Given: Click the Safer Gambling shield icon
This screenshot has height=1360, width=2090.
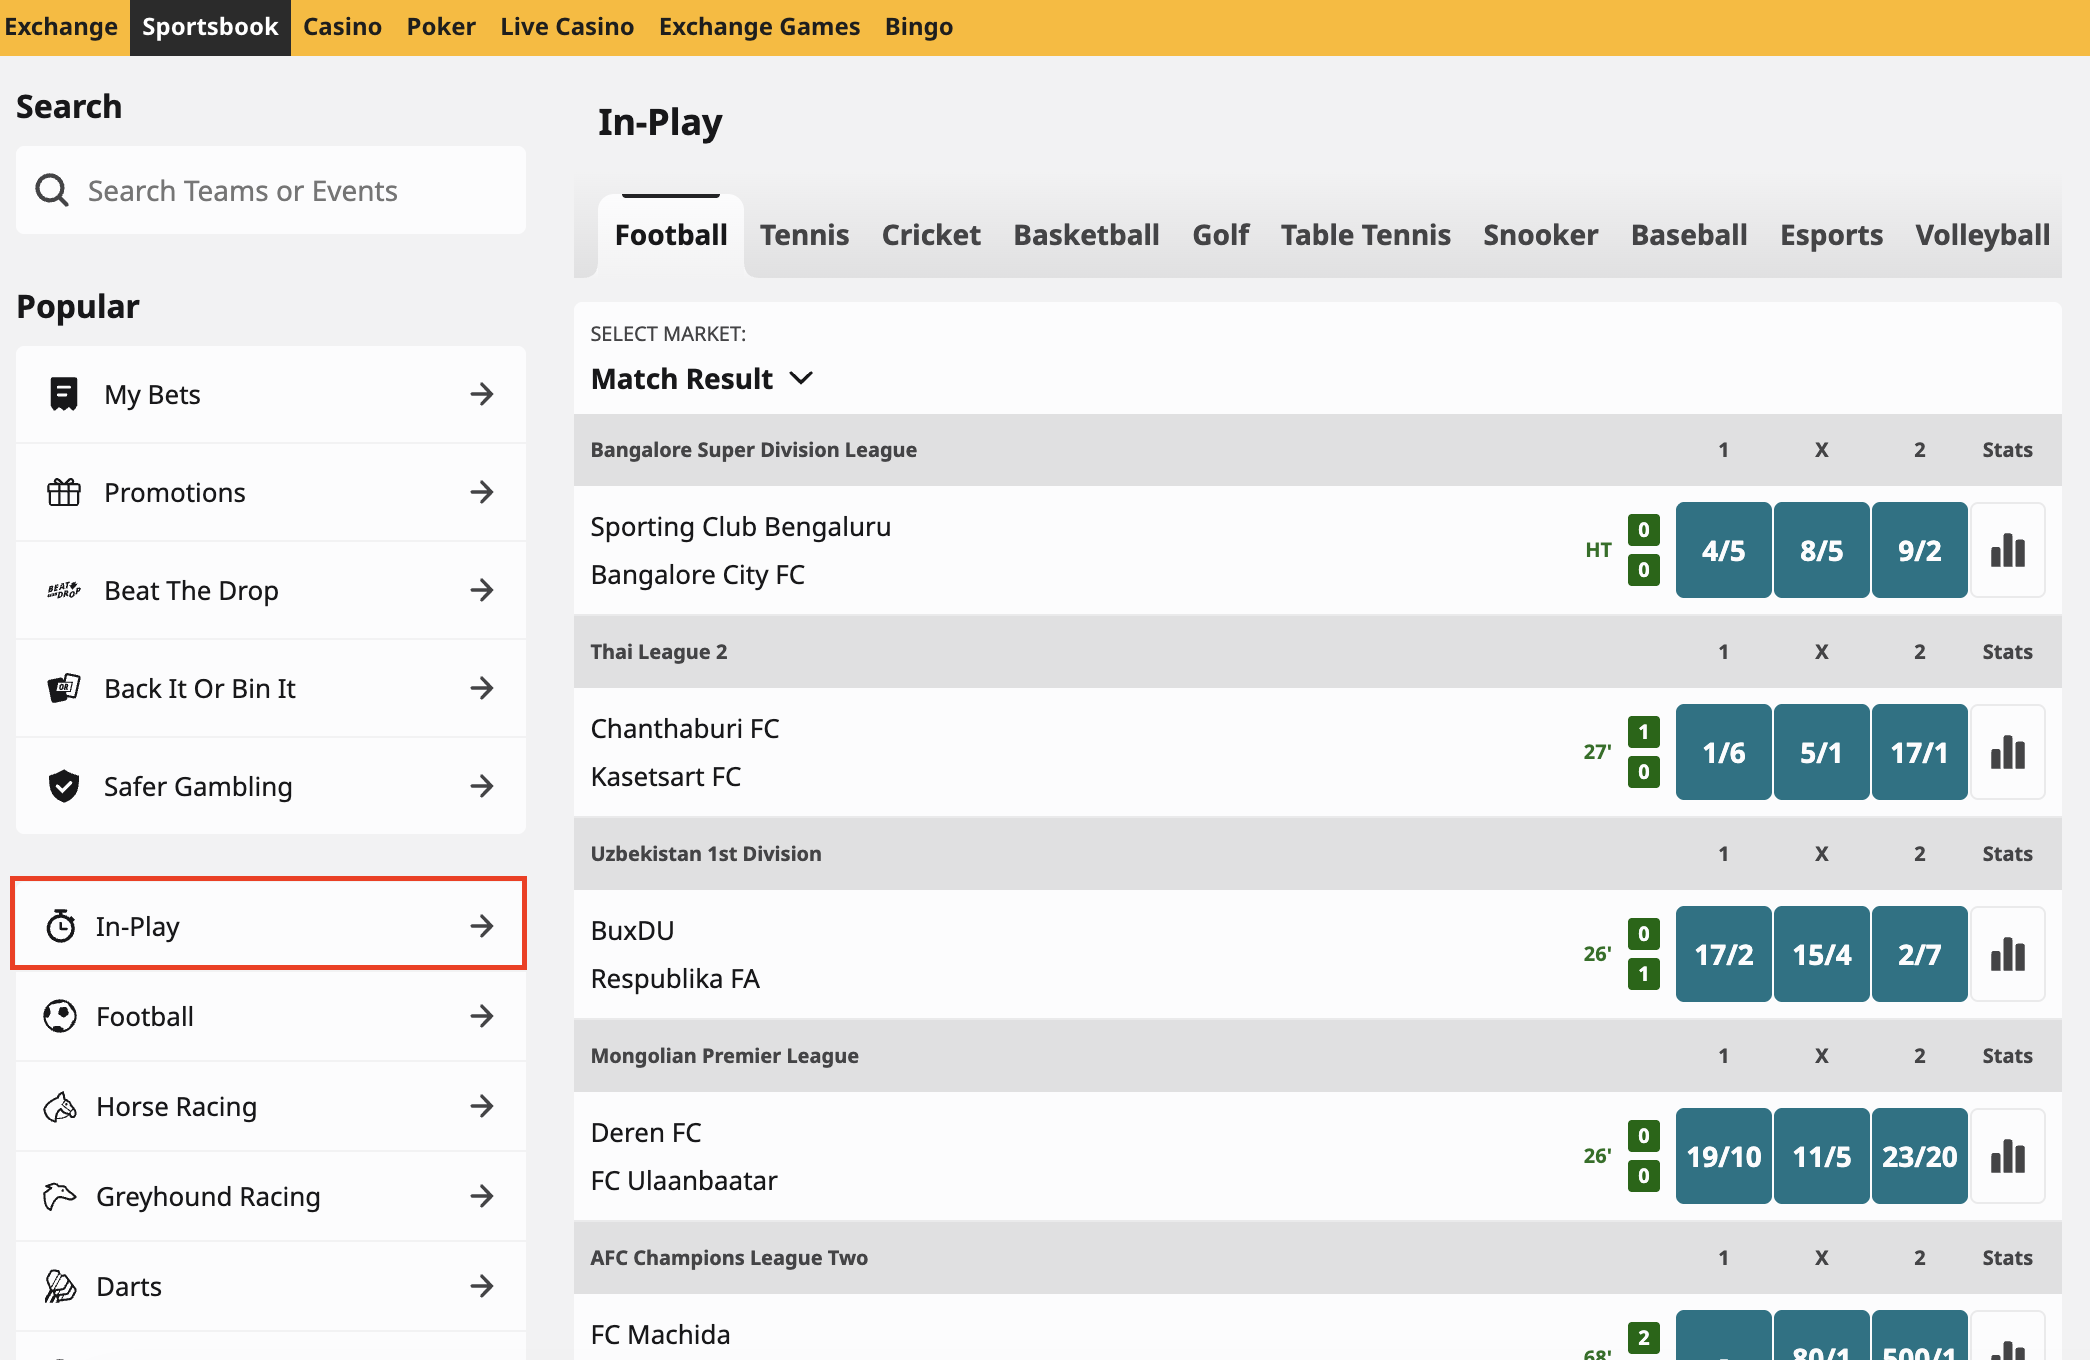Looking at the screenshot, I should coord(64,786).
